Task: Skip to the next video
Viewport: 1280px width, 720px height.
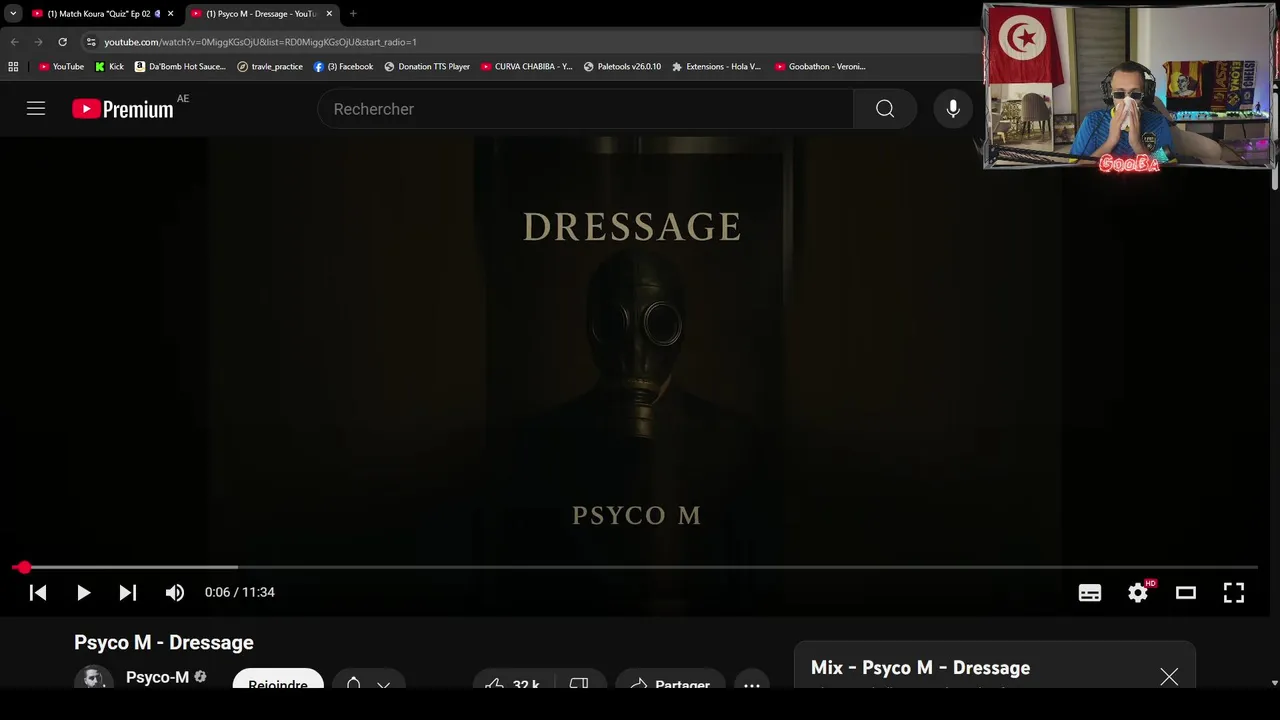Action: pos(128,593)
